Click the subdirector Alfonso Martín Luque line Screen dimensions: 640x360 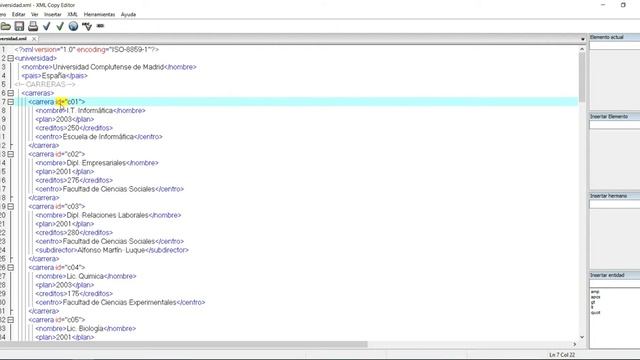pyautogui.click(x=112, y=250)
